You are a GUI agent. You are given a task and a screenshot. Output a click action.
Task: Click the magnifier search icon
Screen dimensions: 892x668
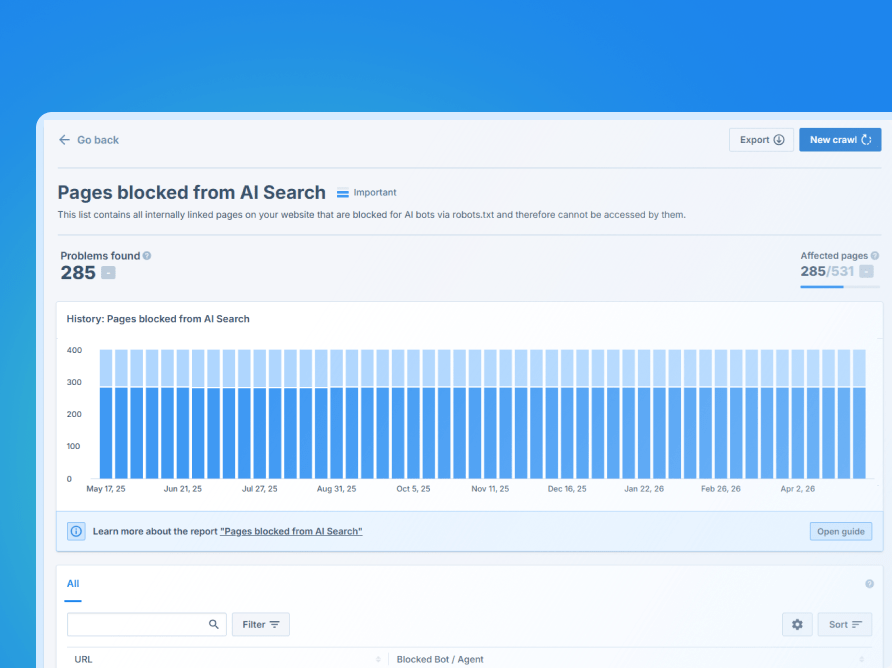pyautogui.click(x=213, y=624)
